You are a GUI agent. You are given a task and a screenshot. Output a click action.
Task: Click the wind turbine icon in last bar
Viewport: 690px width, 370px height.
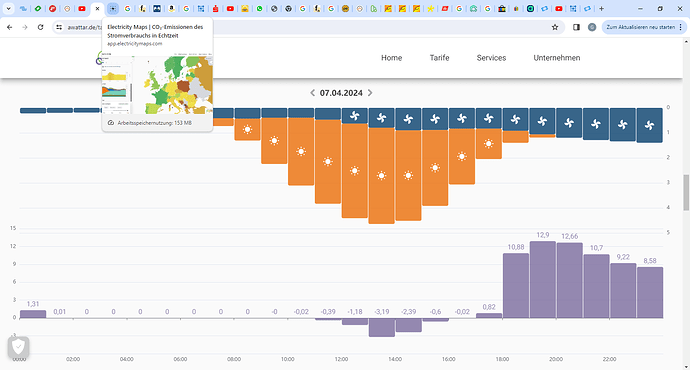[649, 125]
